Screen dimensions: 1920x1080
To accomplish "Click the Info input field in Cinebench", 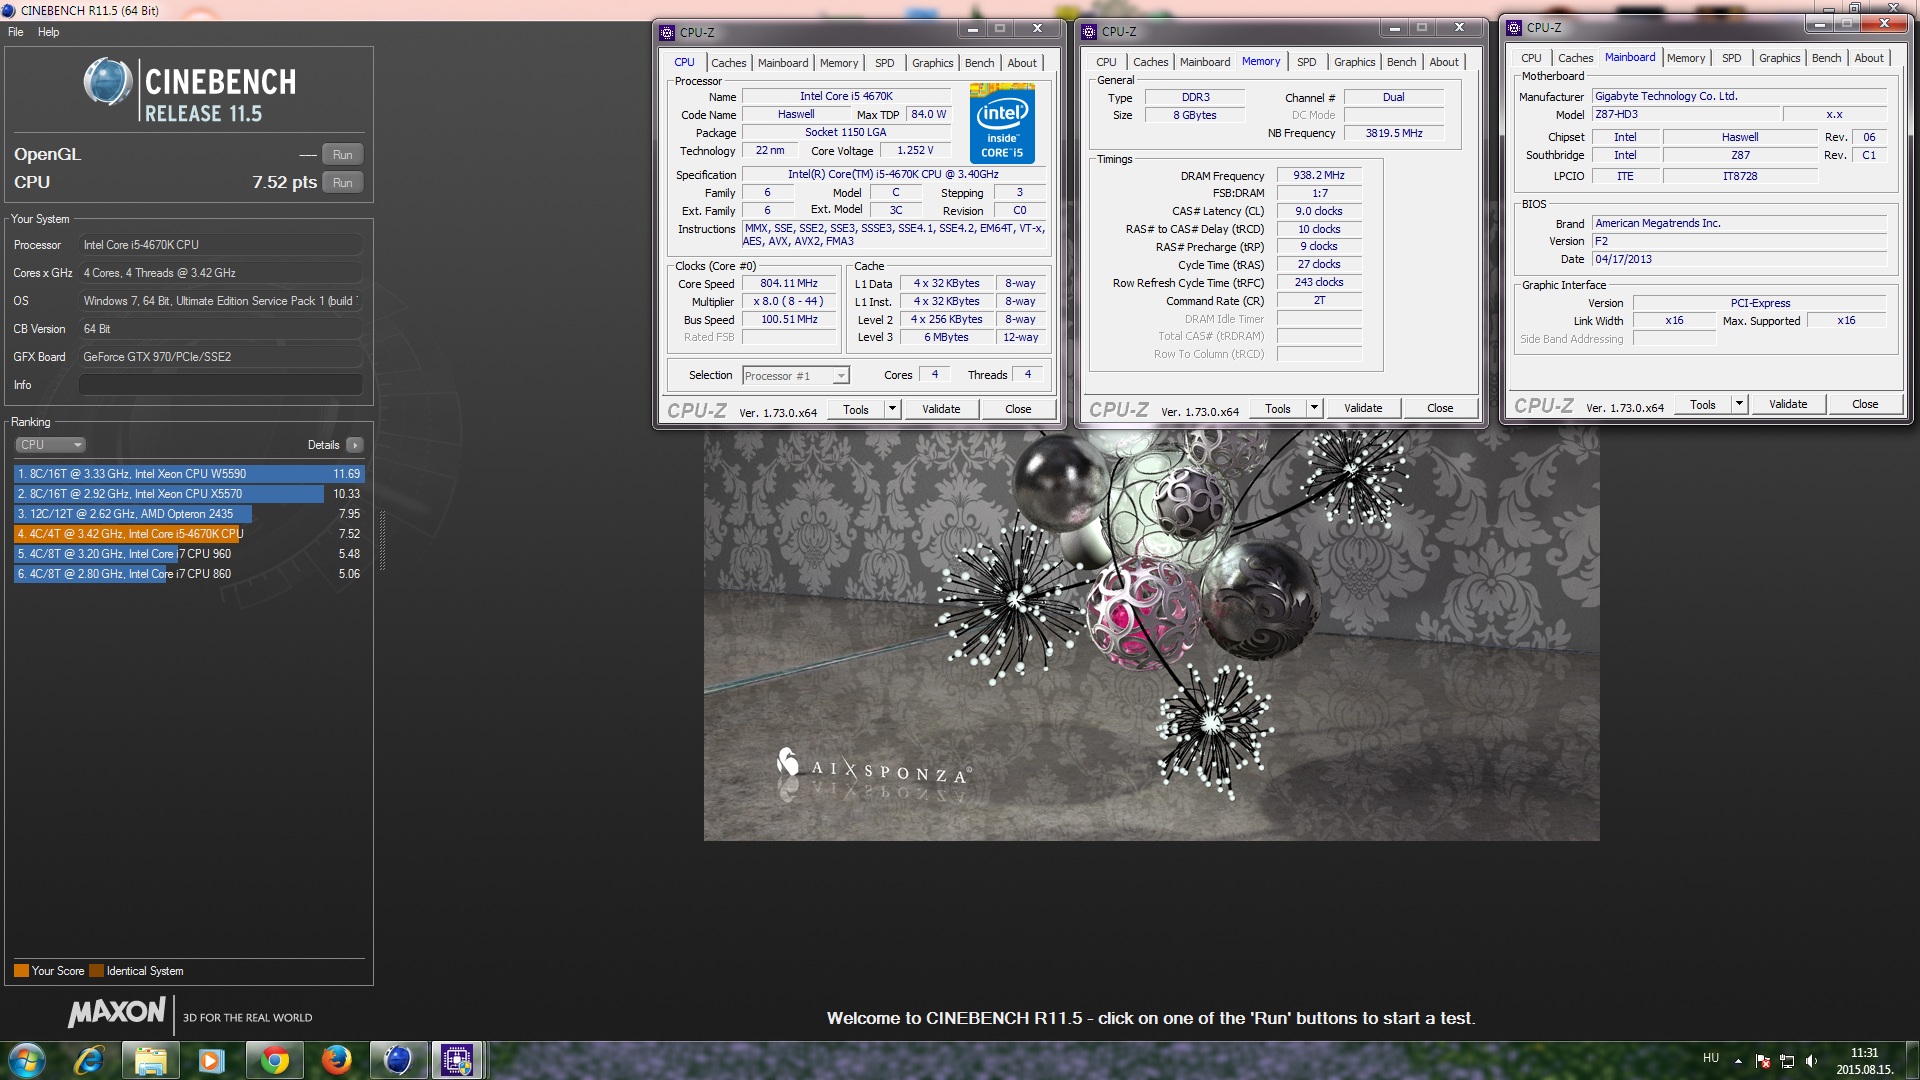I will 220,385.
